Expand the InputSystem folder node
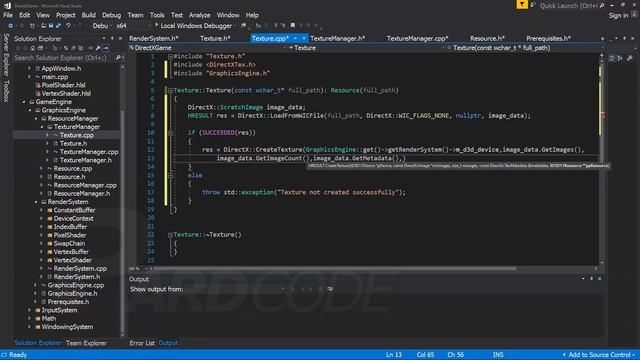Image resolution: width=640 pixels, height=360 pixels. coord(29,310)
